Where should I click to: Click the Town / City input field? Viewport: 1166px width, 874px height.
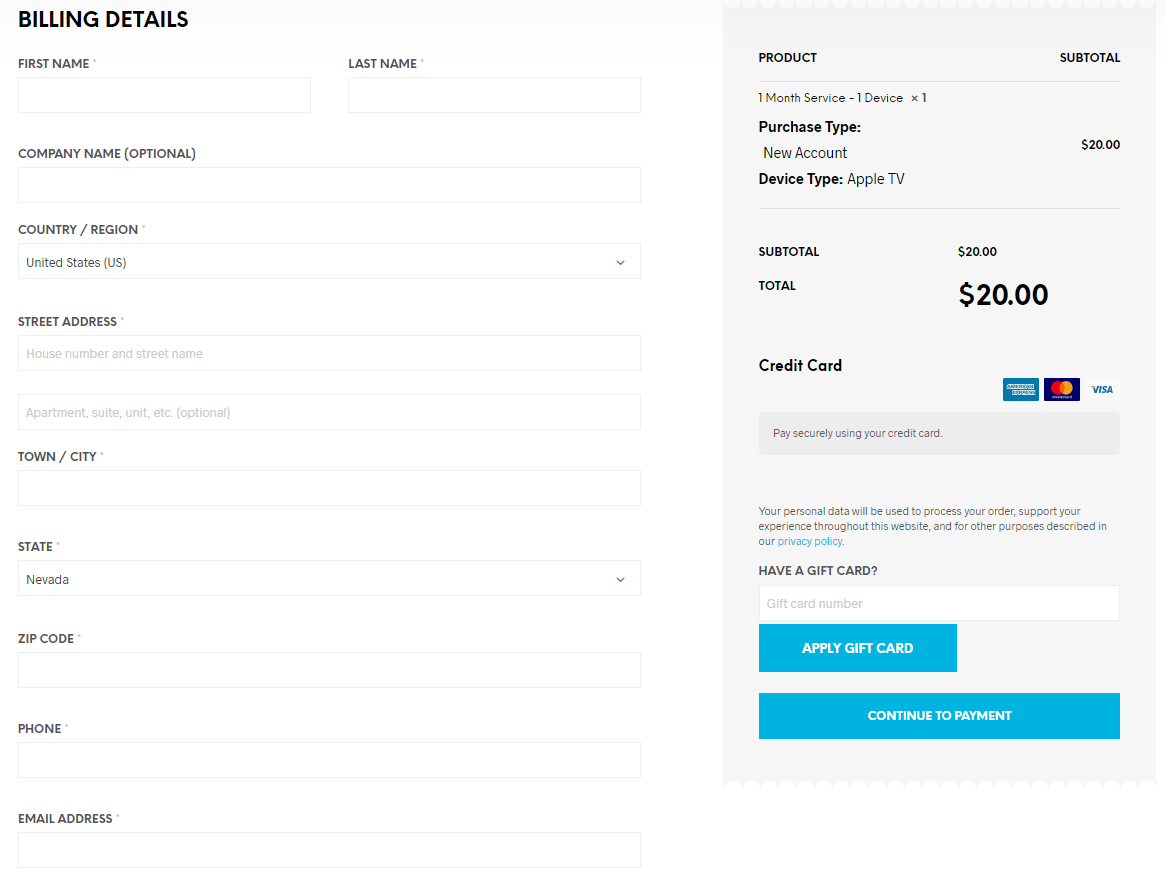pyautogui.click(x=329, y=488)
